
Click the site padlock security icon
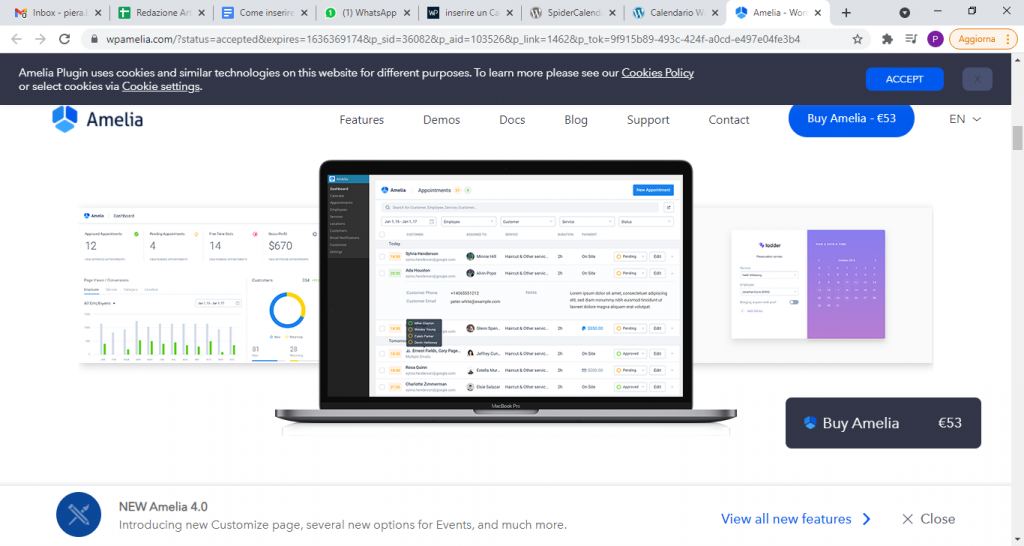[94, 39]
